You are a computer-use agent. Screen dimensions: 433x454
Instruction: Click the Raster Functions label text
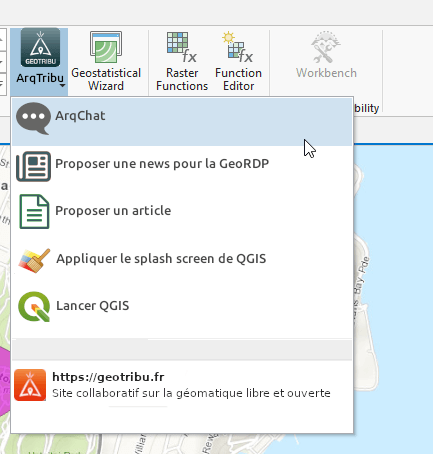182,79
